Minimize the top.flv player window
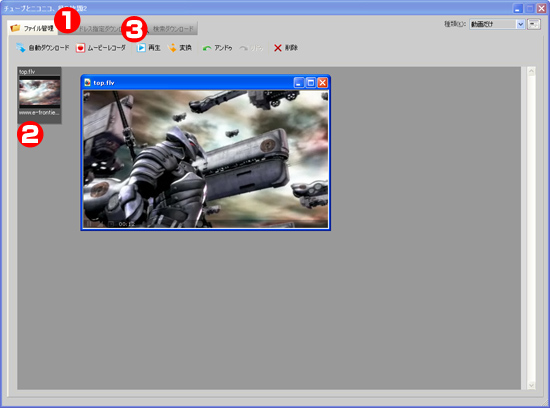This screenshot has height=408, width=550. point(299,83)
